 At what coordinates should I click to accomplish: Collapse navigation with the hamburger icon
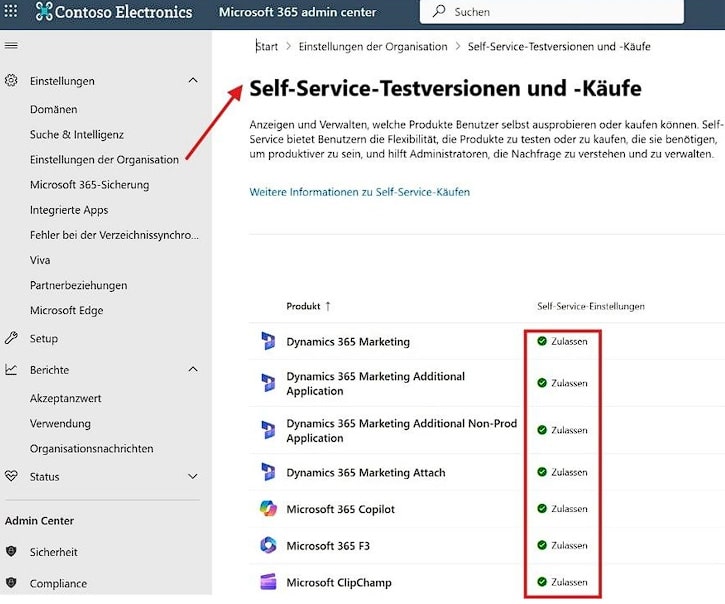click(11, 45)
